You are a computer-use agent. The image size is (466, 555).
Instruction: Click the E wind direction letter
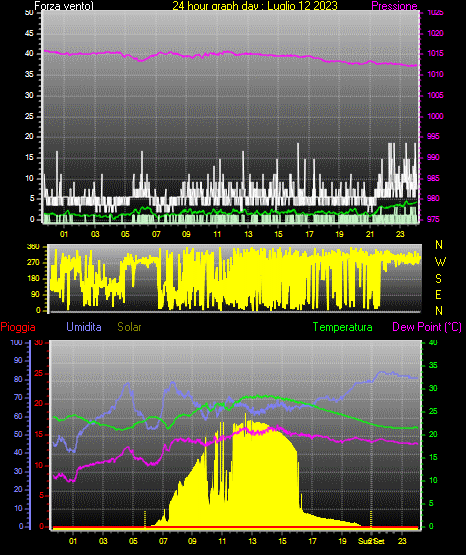coord(438,294)
